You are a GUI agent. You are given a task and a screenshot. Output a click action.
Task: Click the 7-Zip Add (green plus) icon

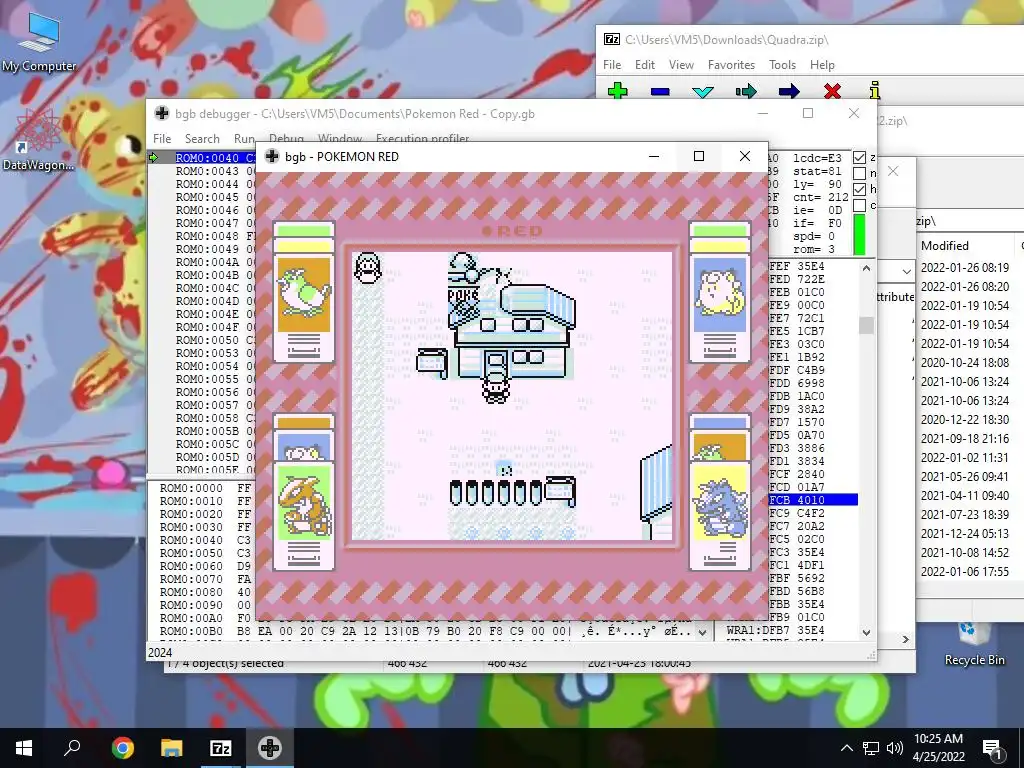(x=617, y=91)
